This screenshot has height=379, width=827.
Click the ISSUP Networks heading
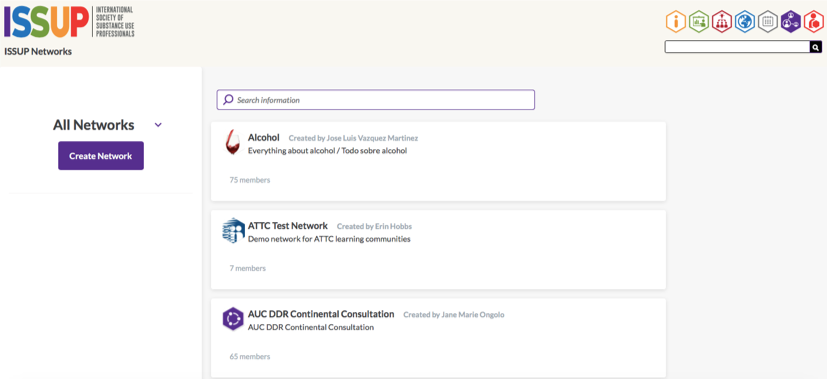pyautogui.click(x=38, y=52)
